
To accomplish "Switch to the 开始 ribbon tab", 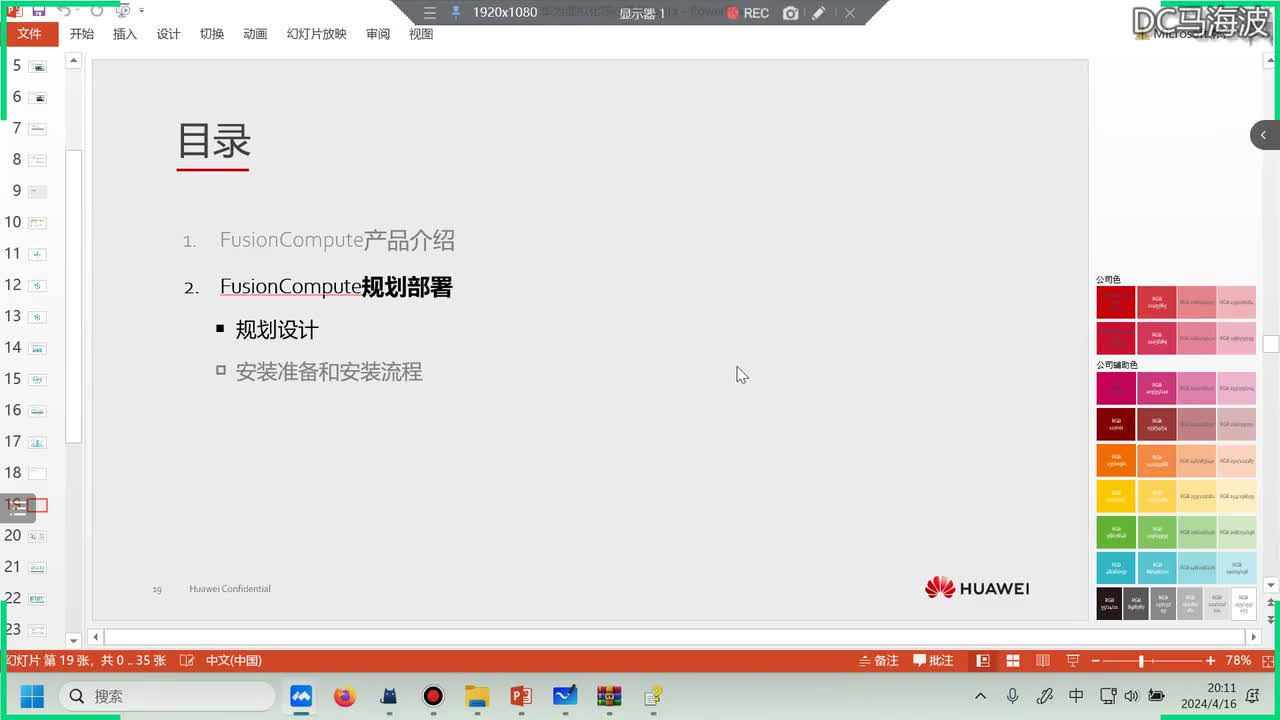I will coord(82,34).
